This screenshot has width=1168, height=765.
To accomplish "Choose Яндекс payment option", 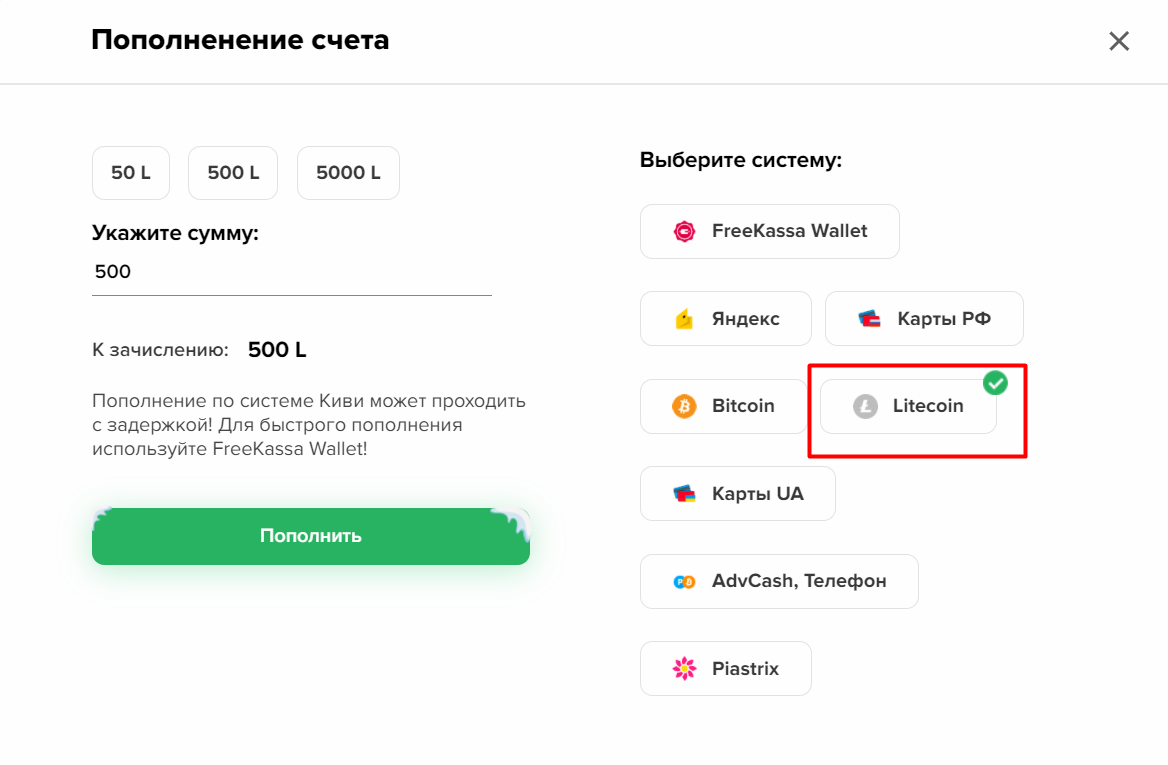I will click(x=726, y=319).
